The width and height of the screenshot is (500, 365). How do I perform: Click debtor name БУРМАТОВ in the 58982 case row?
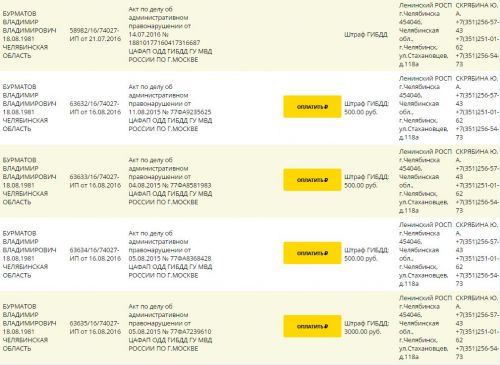coord(19,14)
